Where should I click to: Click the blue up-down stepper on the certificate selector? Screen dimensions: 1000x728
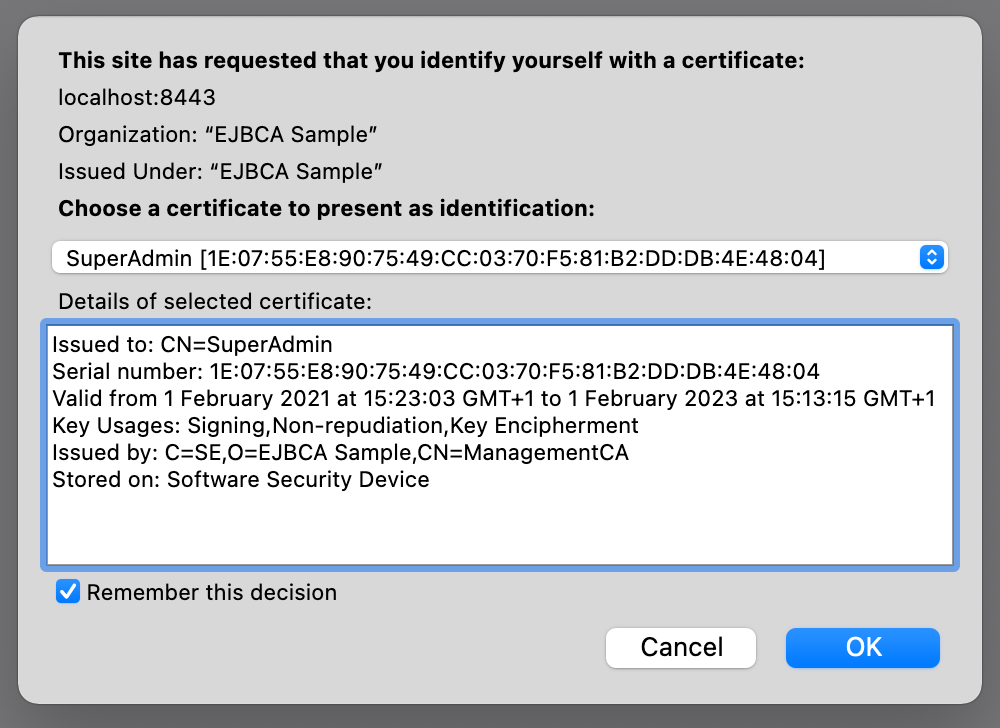pyautogui.click(x=930, y=257)
